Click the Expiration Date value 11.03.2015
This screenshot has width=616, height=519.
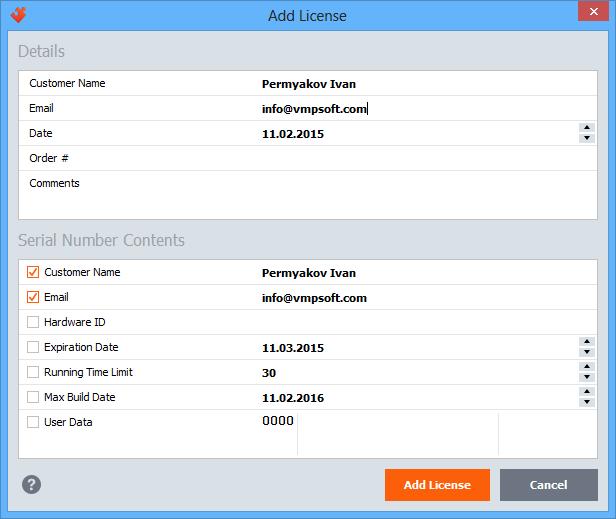293,348
